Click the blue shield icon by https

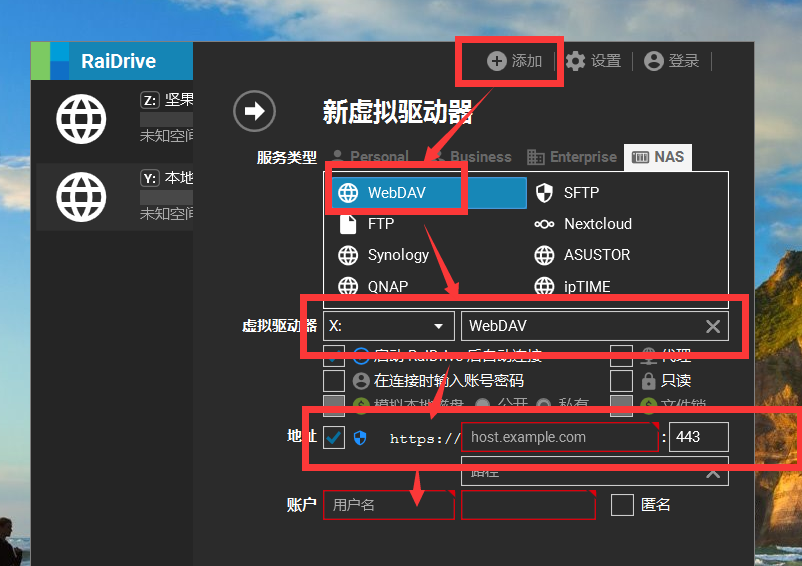(x=360, y=438)
